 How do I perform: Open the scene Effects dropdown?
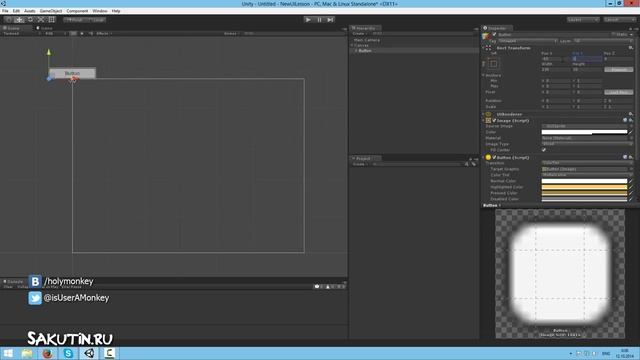pyautogui.click(x=104, y=33)
